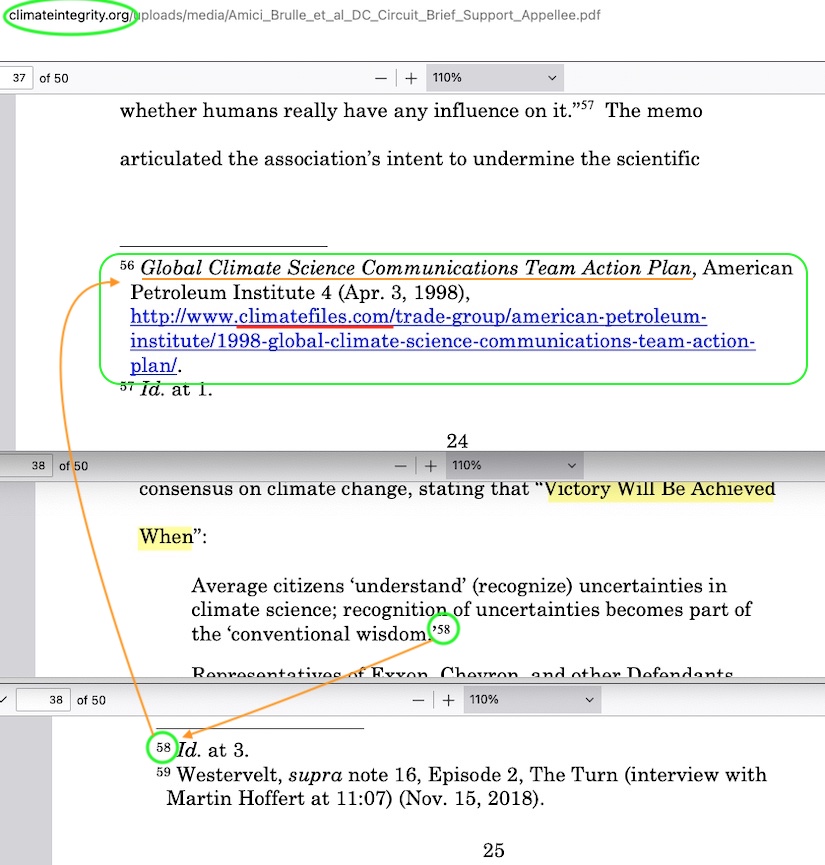The height and width of the screenshot is (865, 825).
Task: Click the 'Global Climate Science Communications' italic title
Action: 415,268
